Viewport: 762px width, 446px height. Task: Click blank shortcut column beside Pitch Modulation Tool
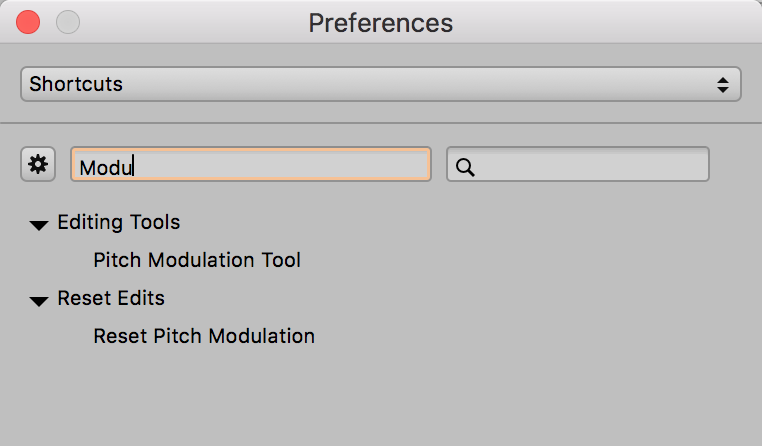[x=580, y=260]
